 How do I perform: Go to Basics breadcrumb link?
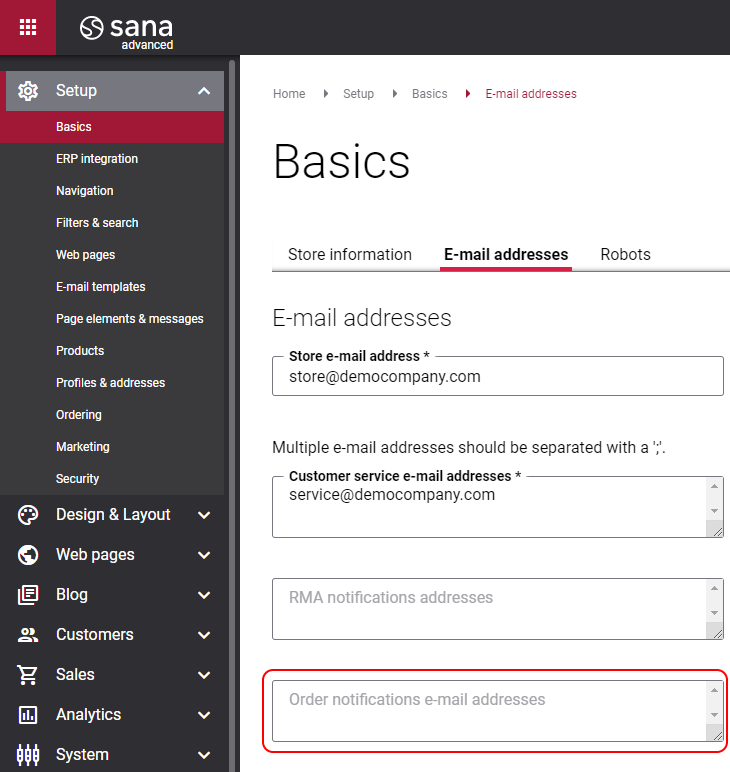(429, 94)
